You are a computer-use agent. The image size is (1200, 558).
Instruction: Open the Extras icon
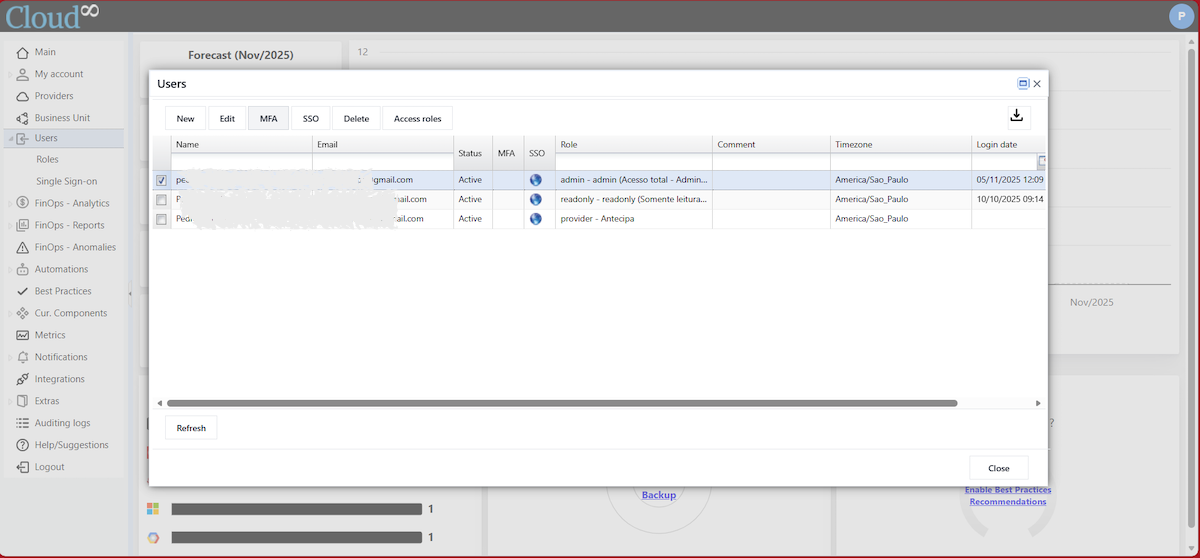[22, 401]
